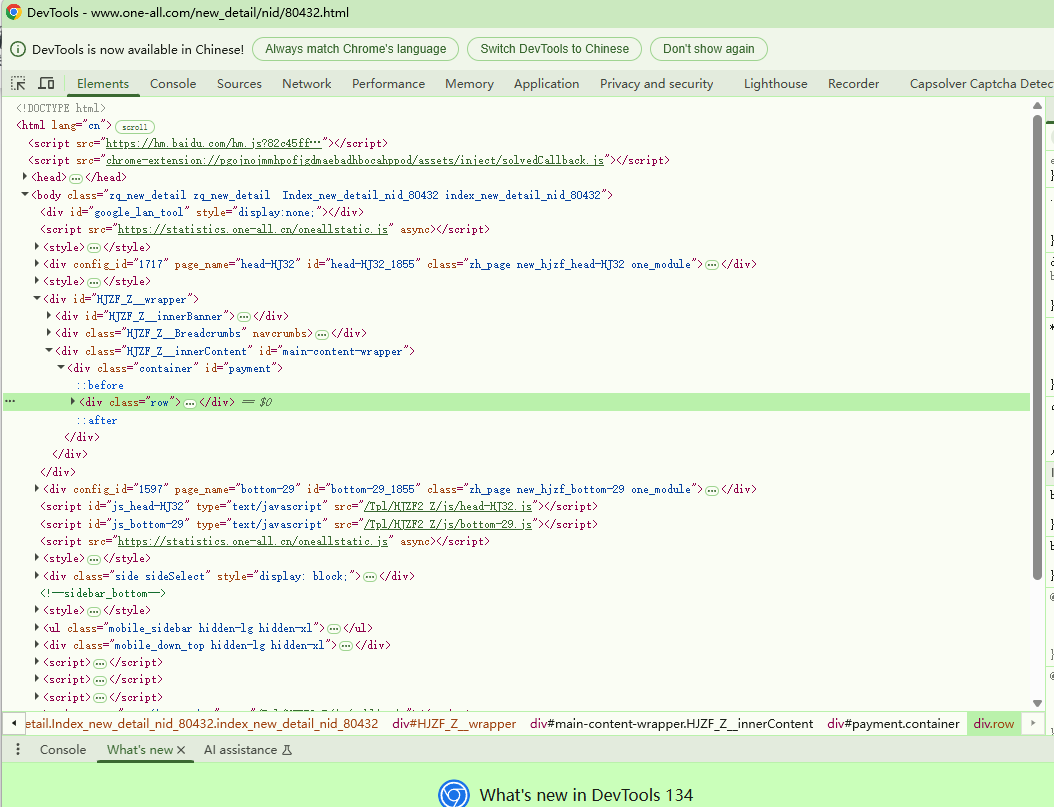
Task: Expand the div class row node
Action: (x=73, y=402)
